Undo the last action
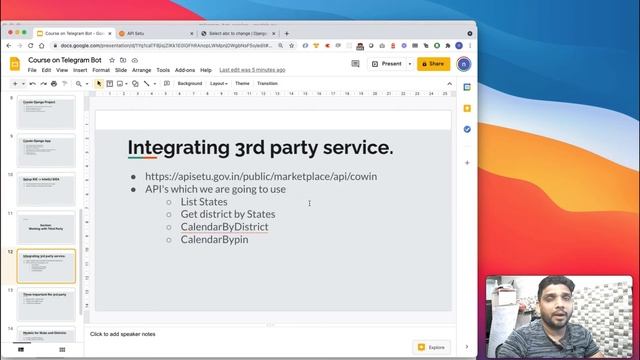 pos(33,84)
